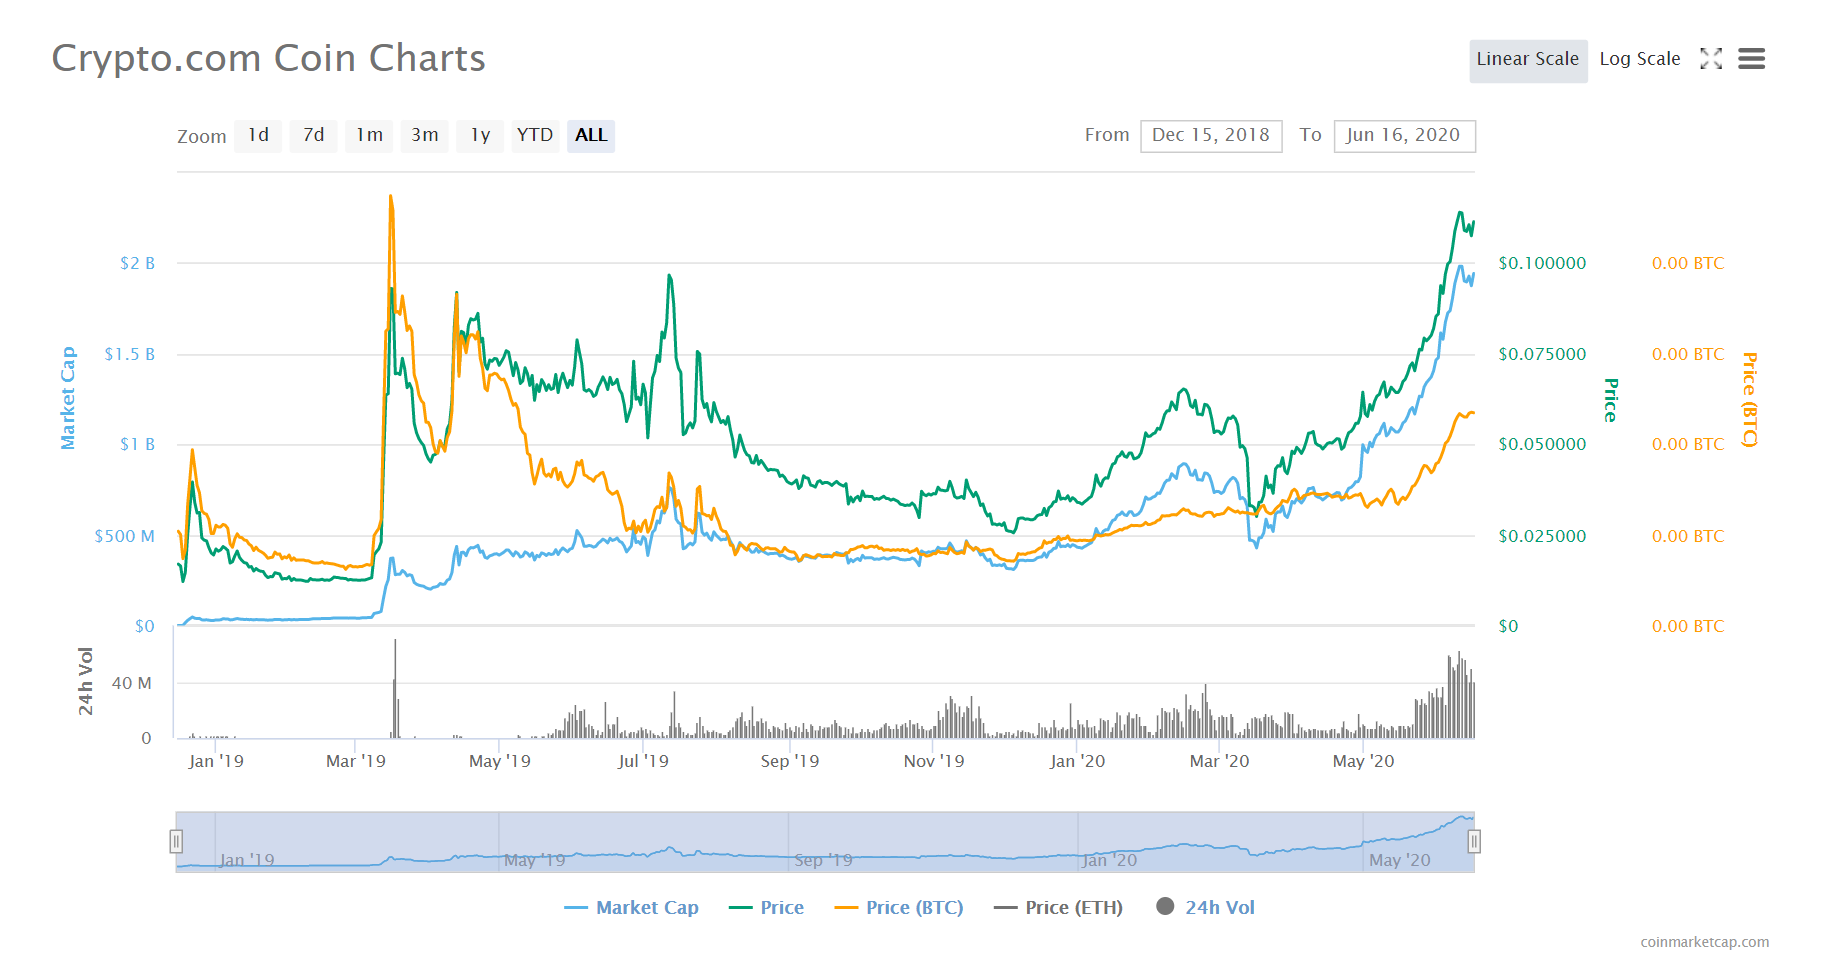This screenshot has width=1844, height=975.
Task: Select the ALL zoom range
Action: (x=591, y=135)
